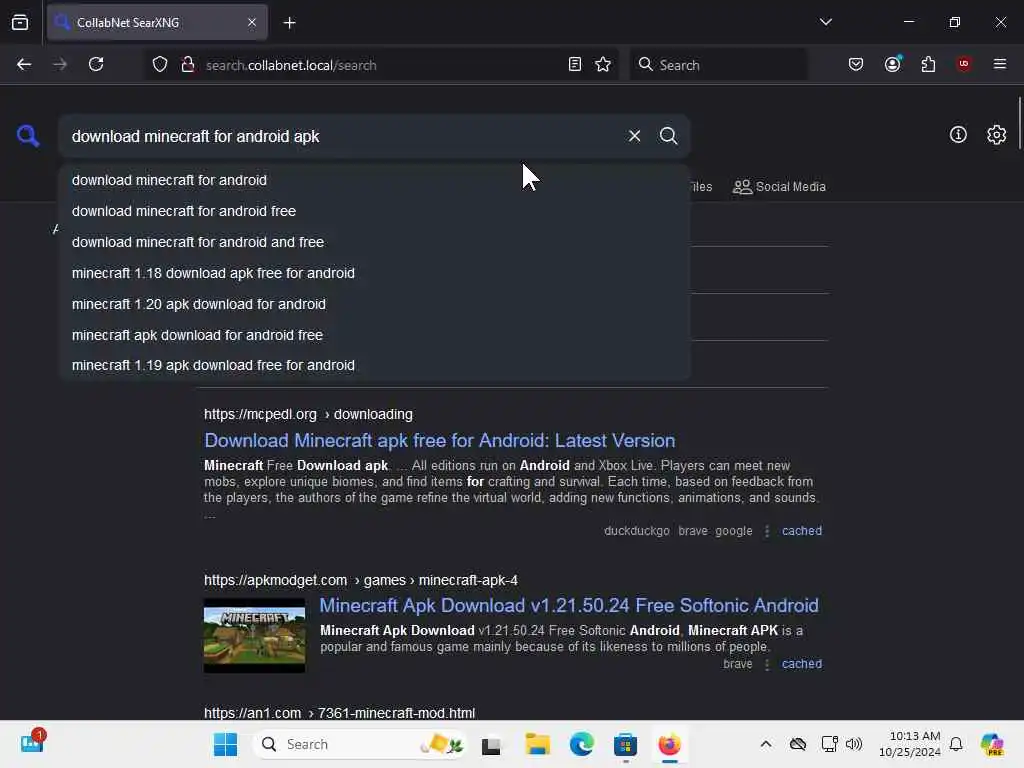Open 'Download Minecraft apk free for Android' result

tap(440, 440)
